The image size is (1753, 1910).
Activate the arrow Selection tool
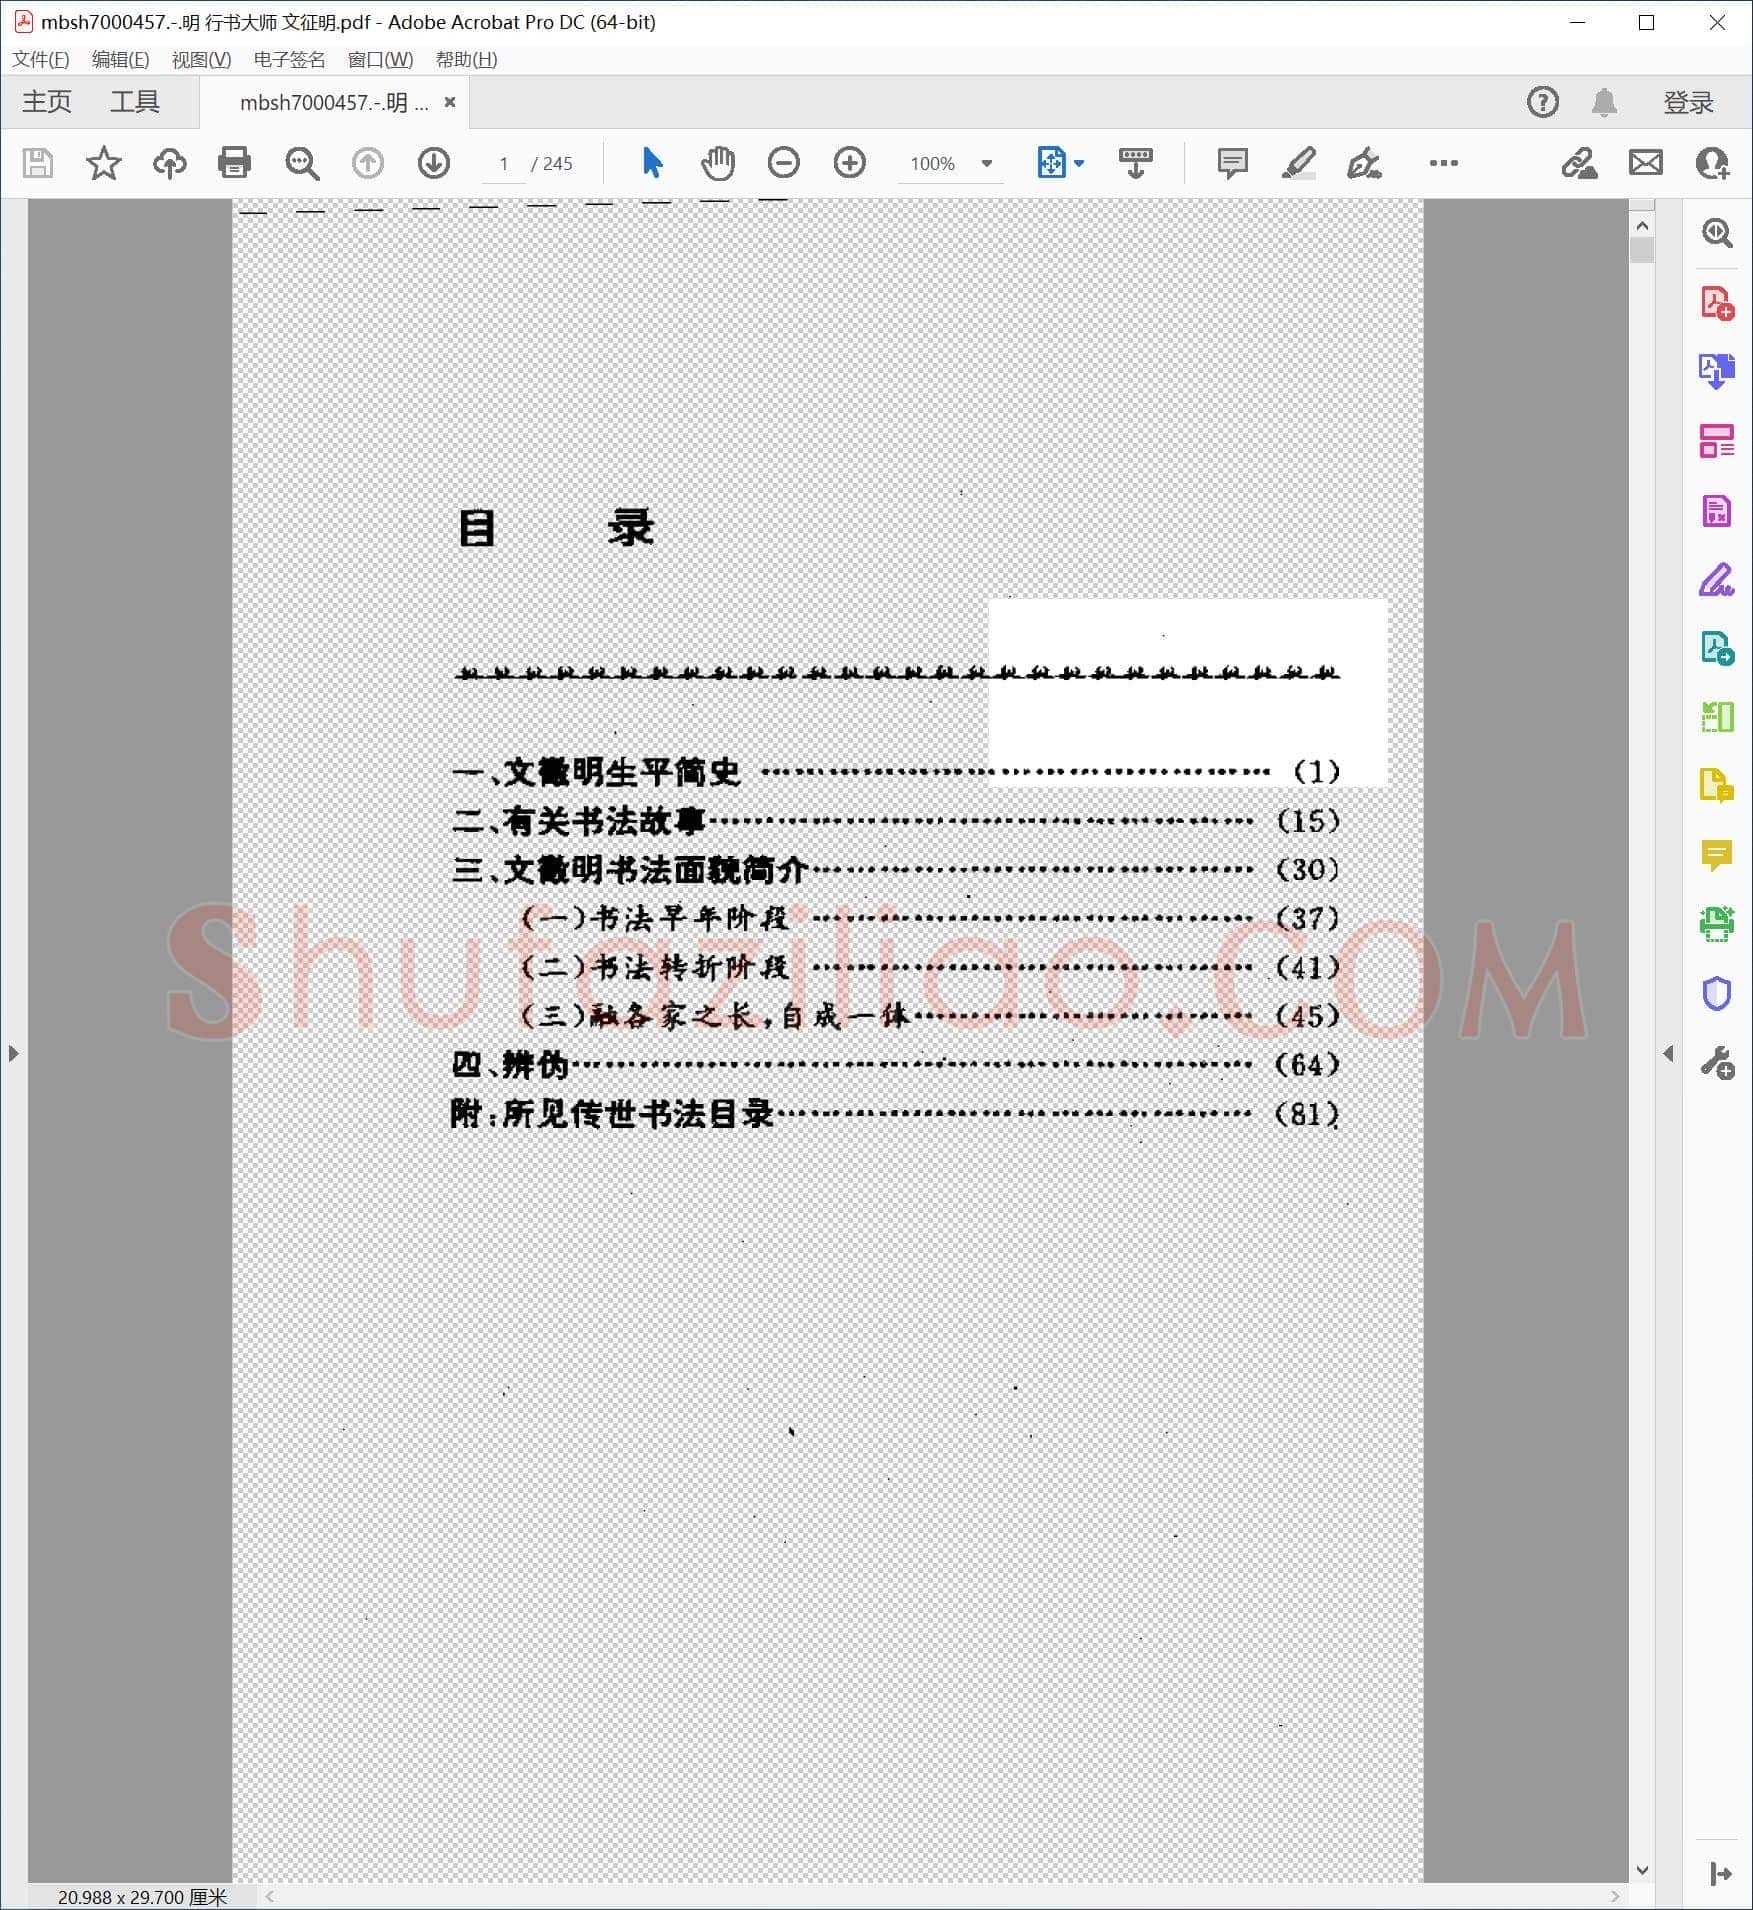pyautogui.click(x=652, y=163)
